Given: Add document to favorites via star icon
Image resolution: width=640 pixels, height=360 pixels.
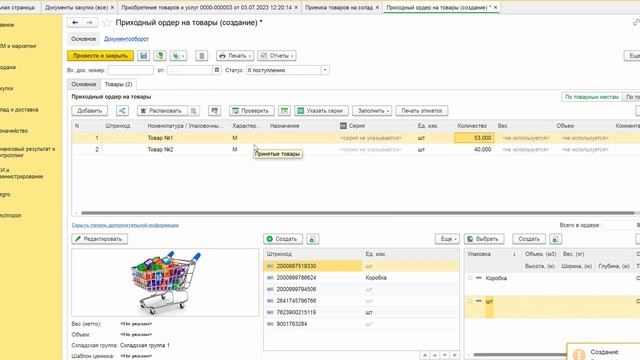Looking at the screenshot, I should pyautogui.click(x=107, y=23).
